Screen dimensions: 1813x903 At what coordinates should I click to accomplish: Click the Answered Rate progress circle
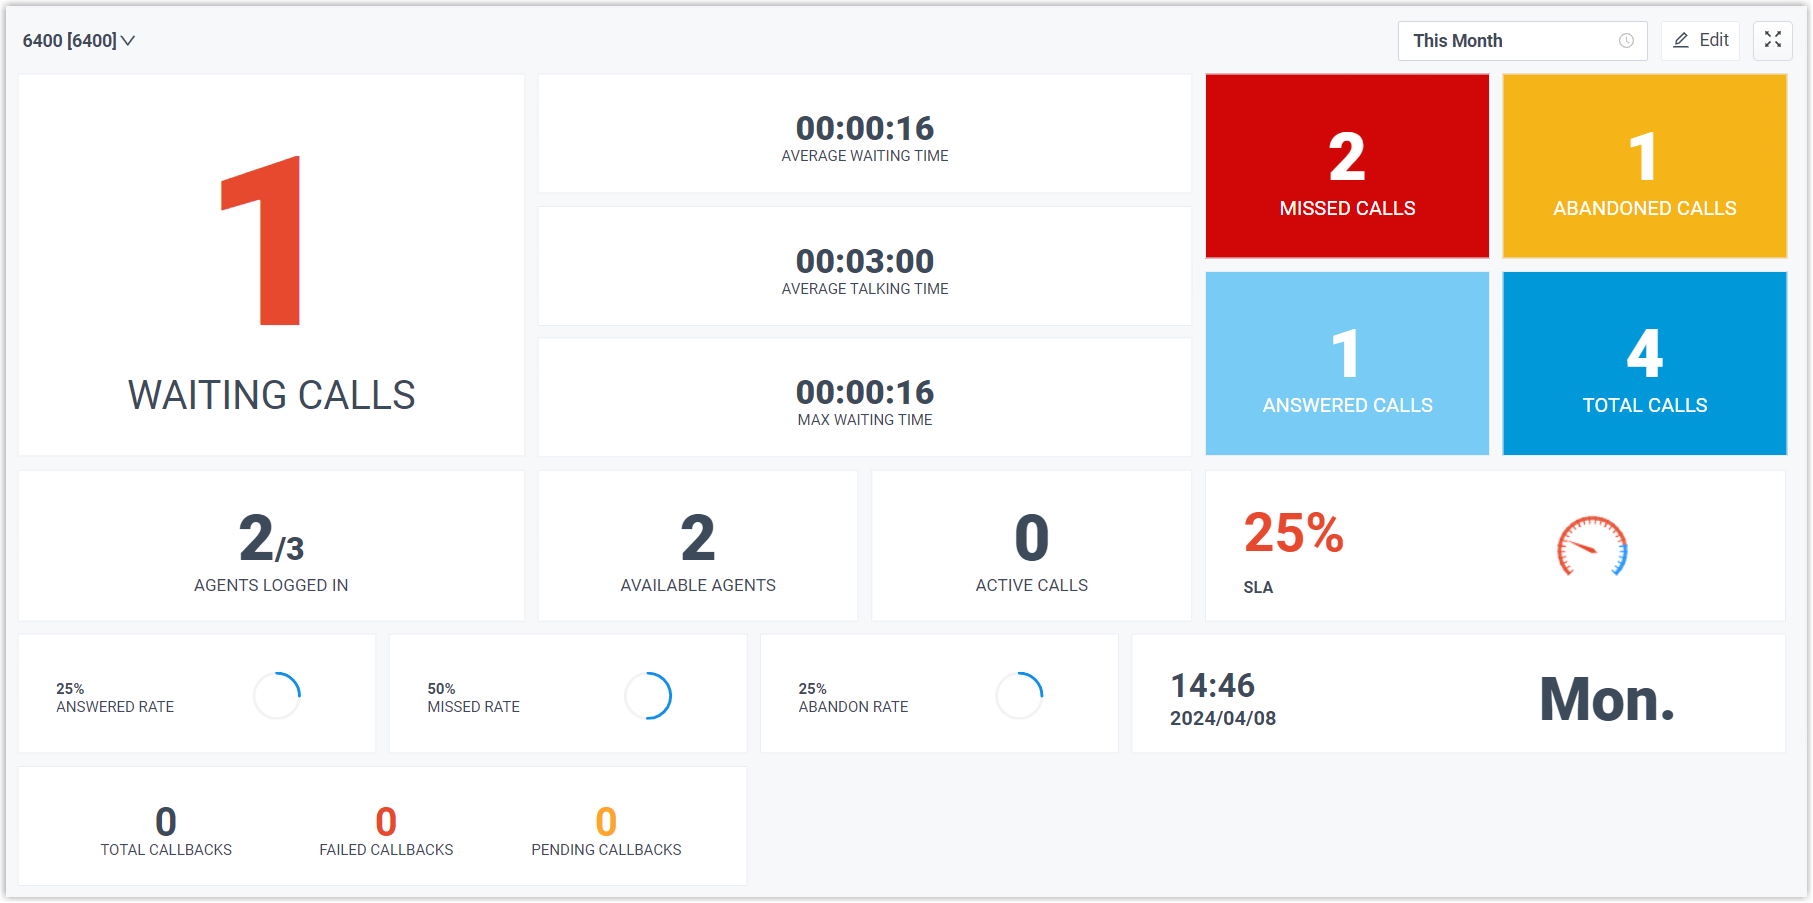[277, 695]
